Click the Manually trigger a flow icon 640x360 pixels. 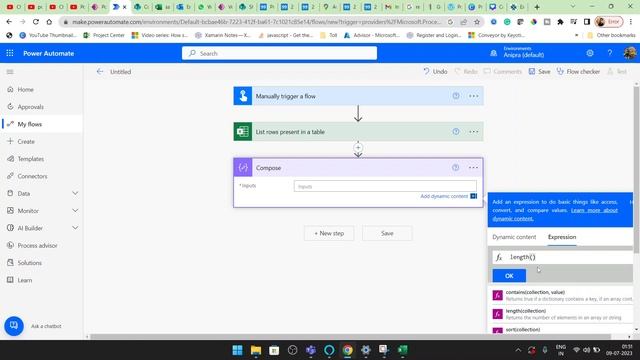[243, 96]
